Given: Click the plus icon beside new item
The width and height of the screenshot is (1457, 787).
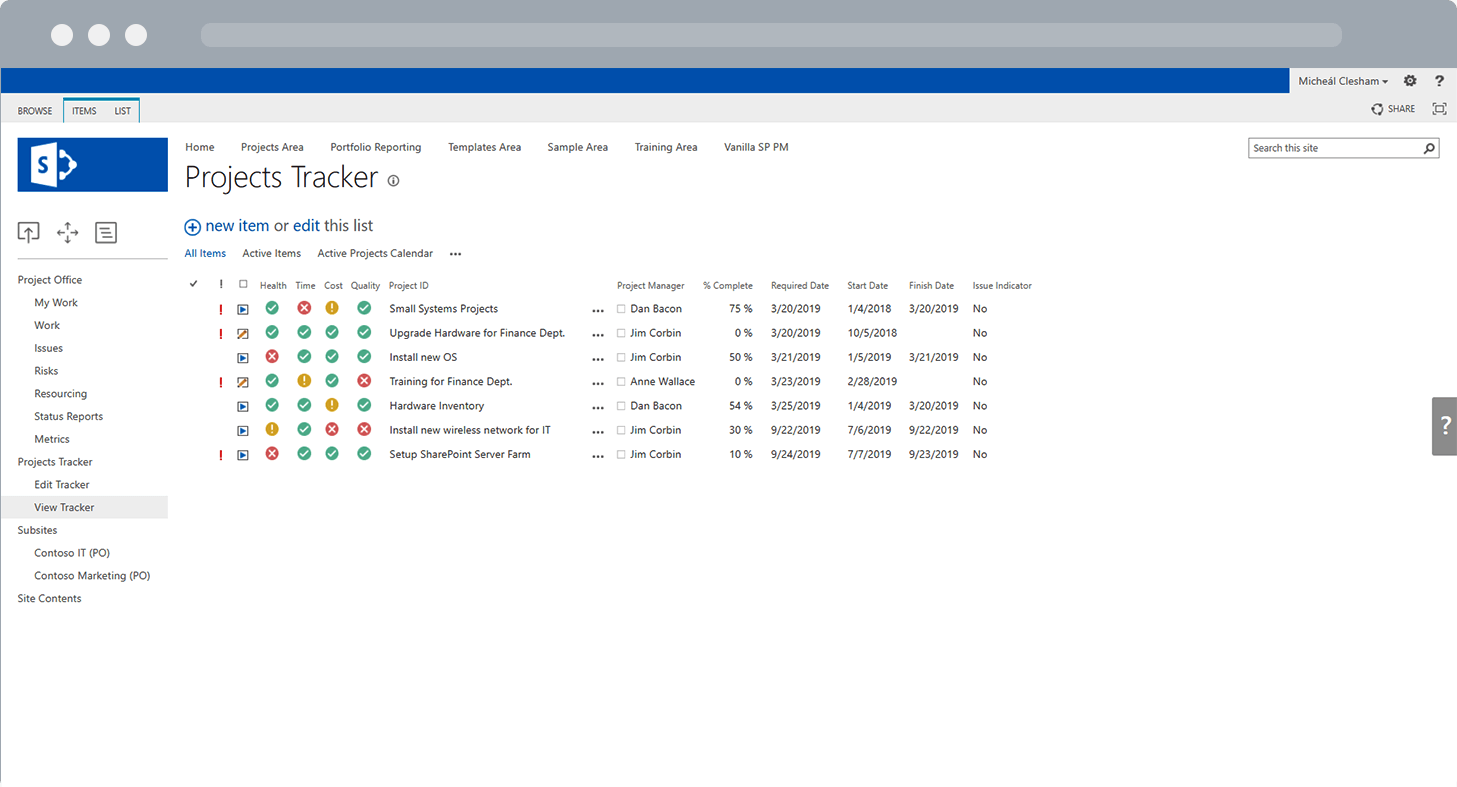Looking at the screenshot, I should coord(193,227).
